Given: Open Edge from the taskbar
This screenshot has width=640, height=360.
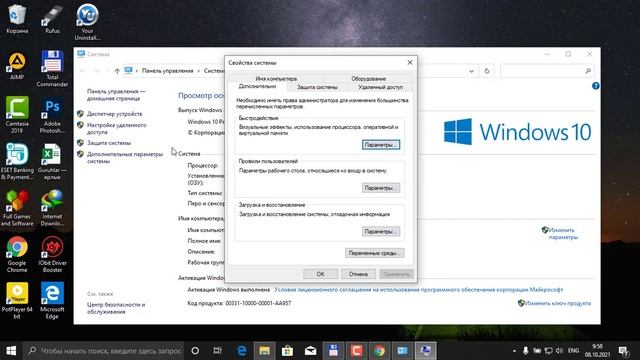Looking at the screenshot, I should pyautogui.click(x=242, y=351).
